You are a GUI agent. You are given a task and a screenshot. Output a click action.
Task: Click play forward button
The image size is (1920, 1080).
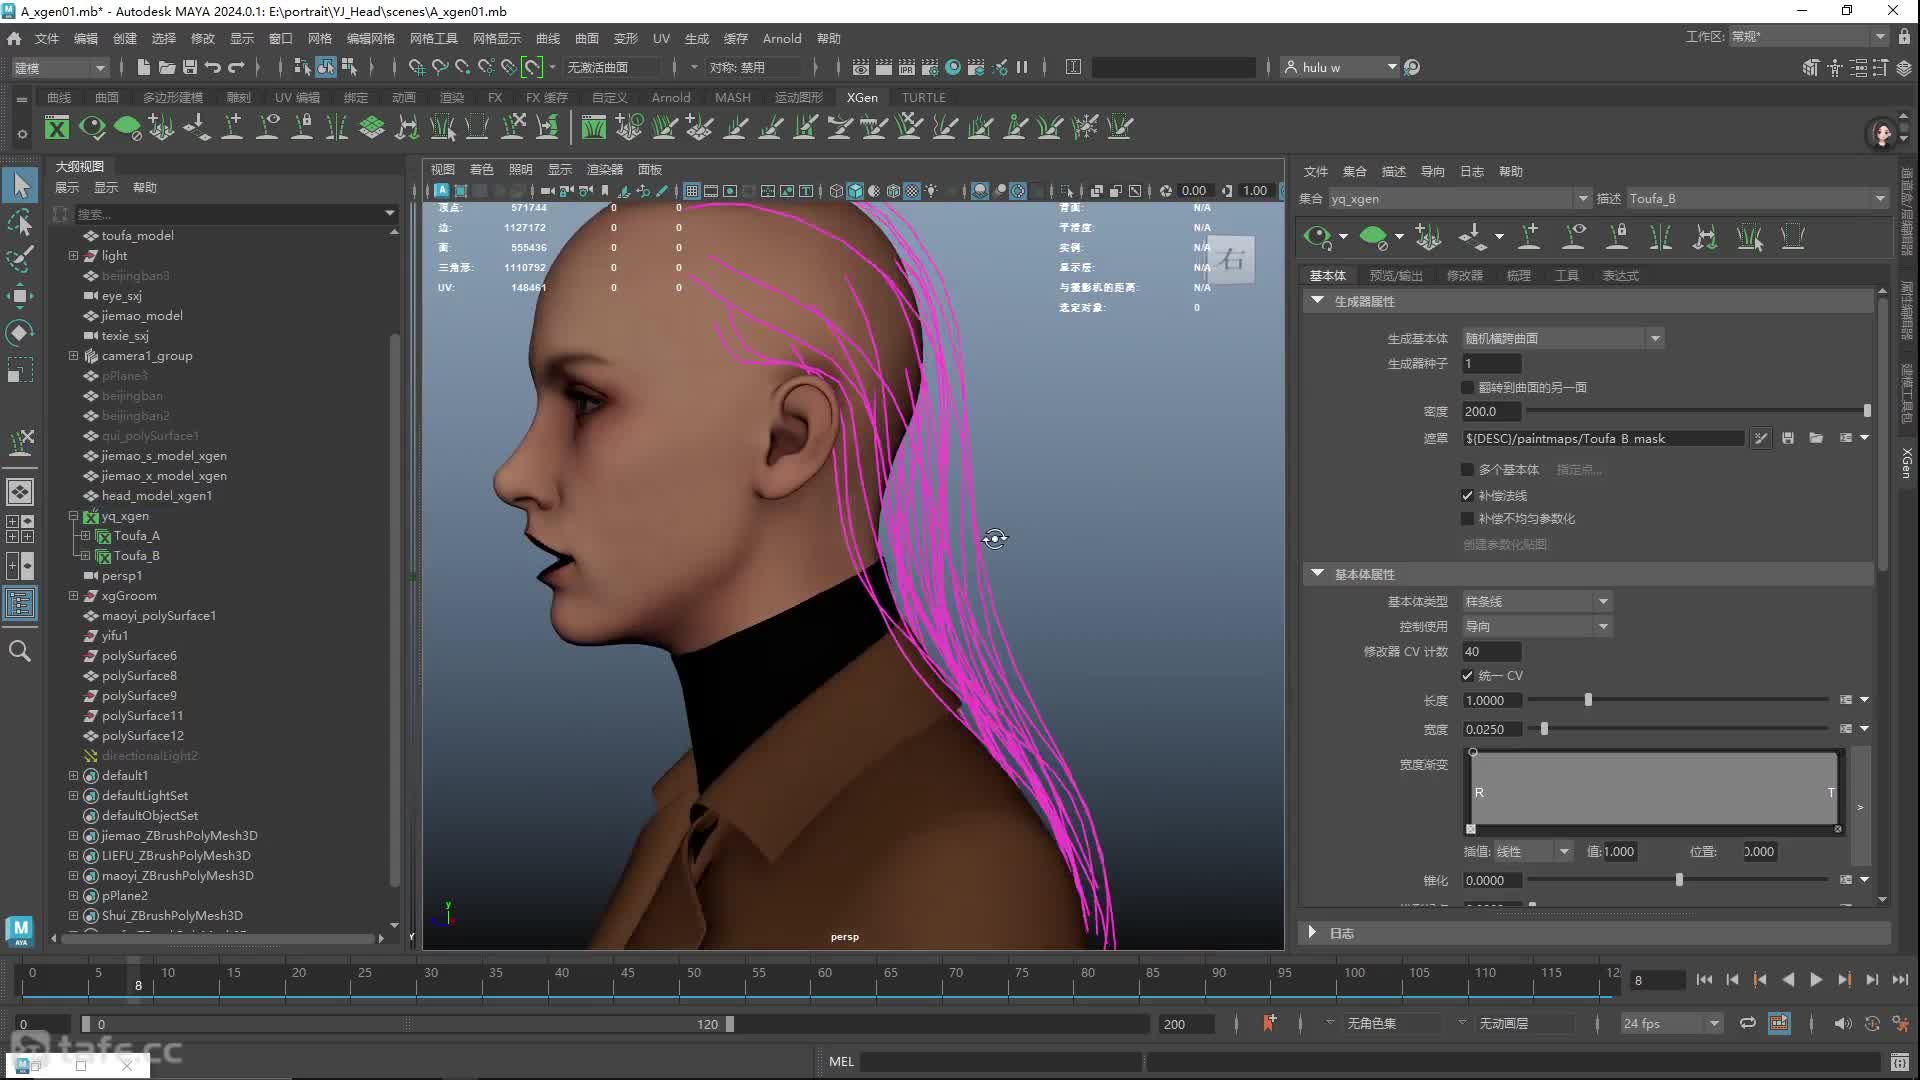[1816, 980]
